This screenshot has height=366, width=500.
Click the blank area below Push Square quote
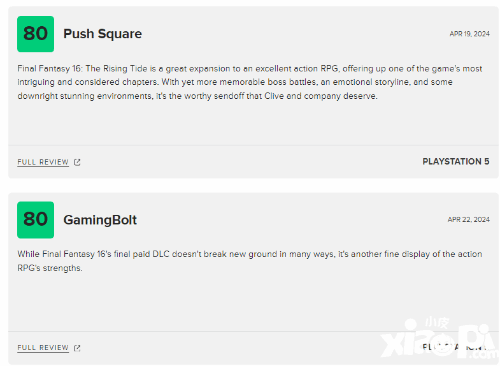(x=253, y=123)
